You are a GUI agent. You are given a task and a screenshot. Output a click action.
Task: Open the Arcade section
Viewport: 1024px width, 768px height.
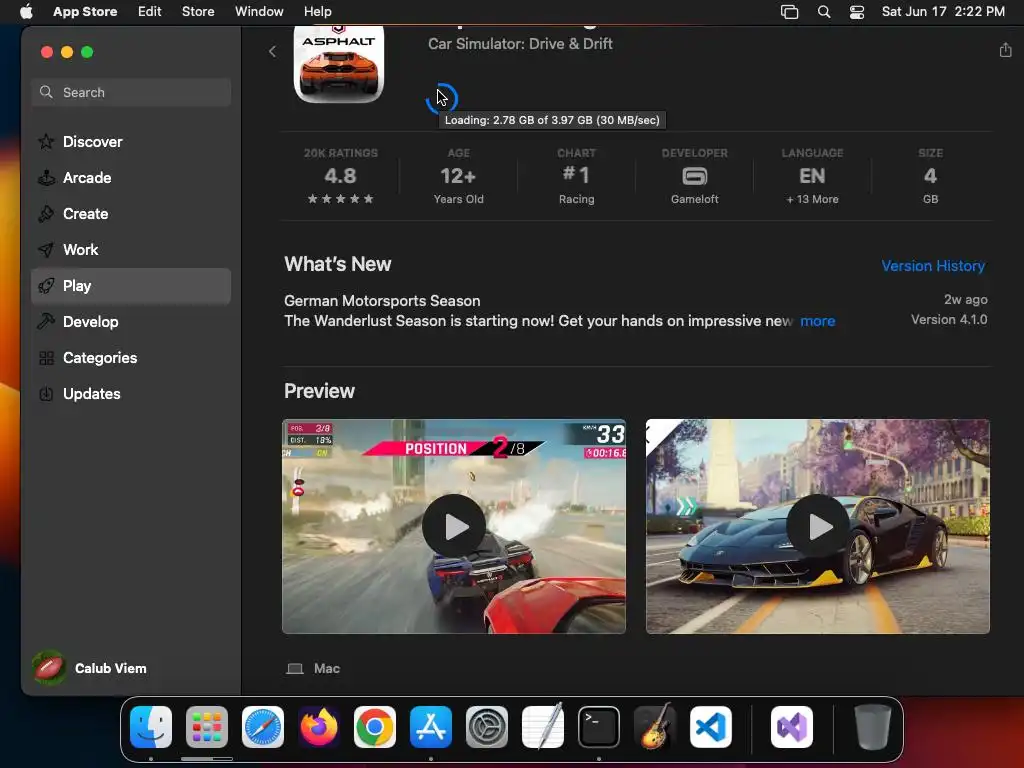tap(131, 178)
